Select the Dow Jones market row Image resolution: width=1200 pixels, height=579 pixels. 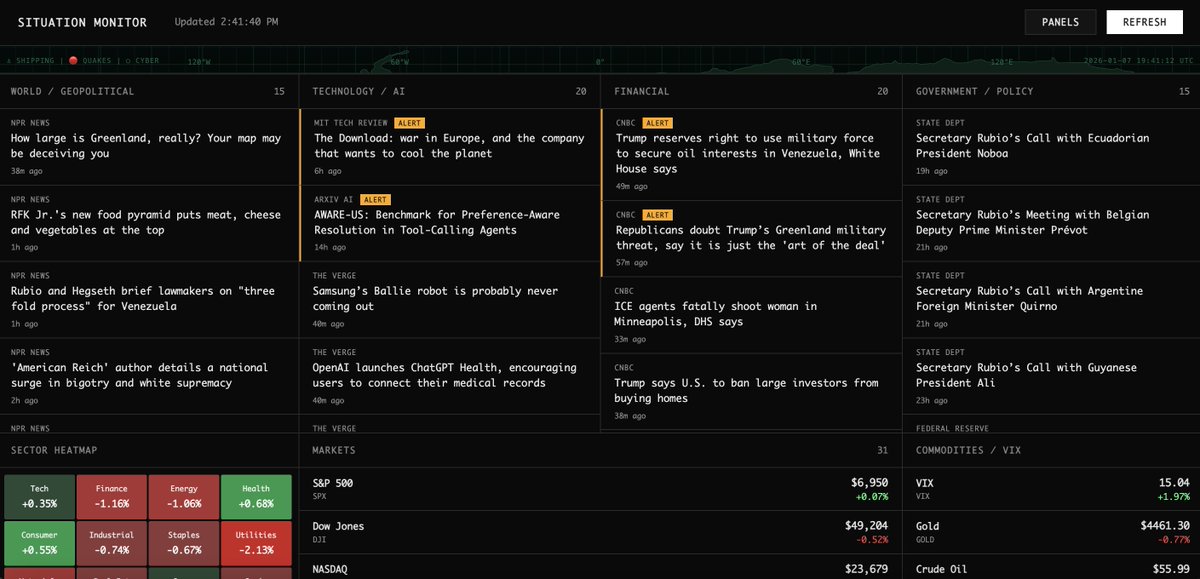point(600,532)
